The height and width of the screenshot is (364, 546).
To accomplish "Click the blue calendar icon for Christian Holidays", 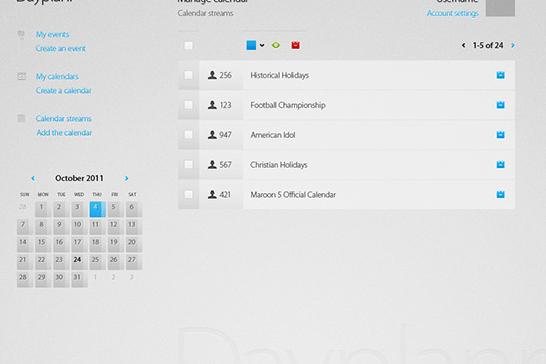I will point(500,164).
